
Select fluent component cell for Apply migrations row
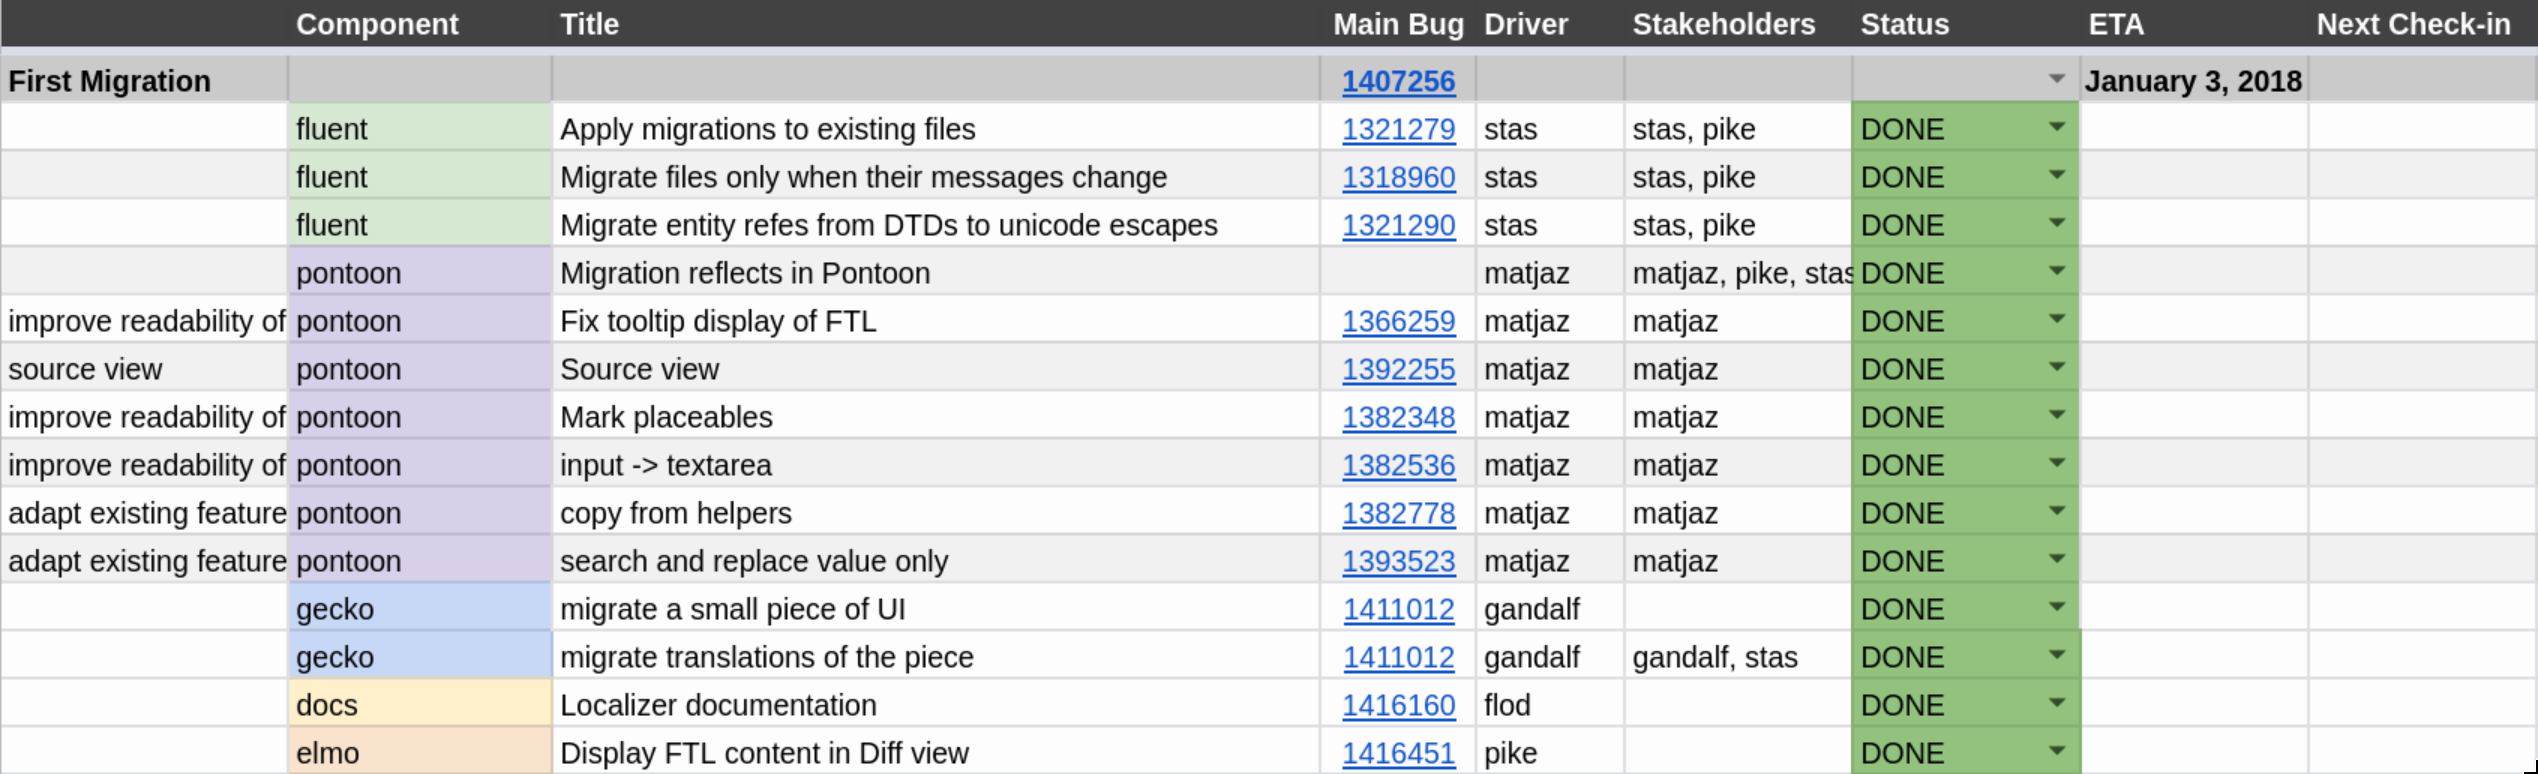click(420, 129)
